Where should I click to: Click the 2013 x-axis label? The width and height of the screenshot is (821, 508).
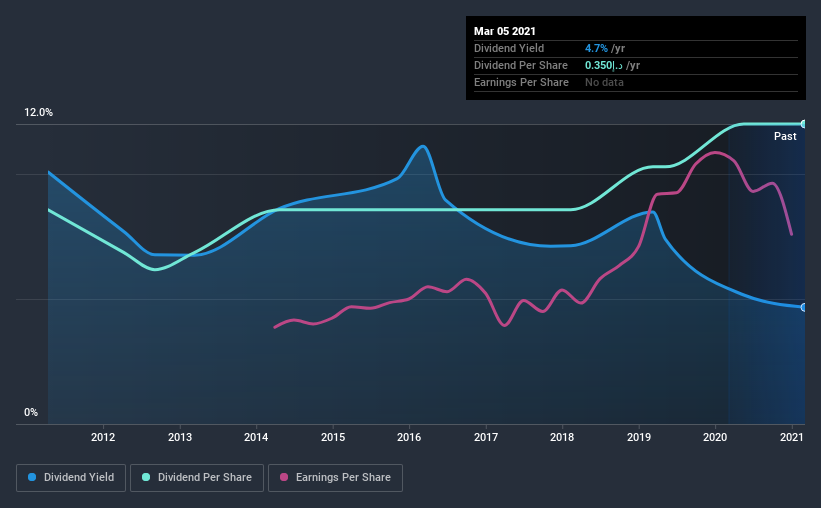(180, 437)
